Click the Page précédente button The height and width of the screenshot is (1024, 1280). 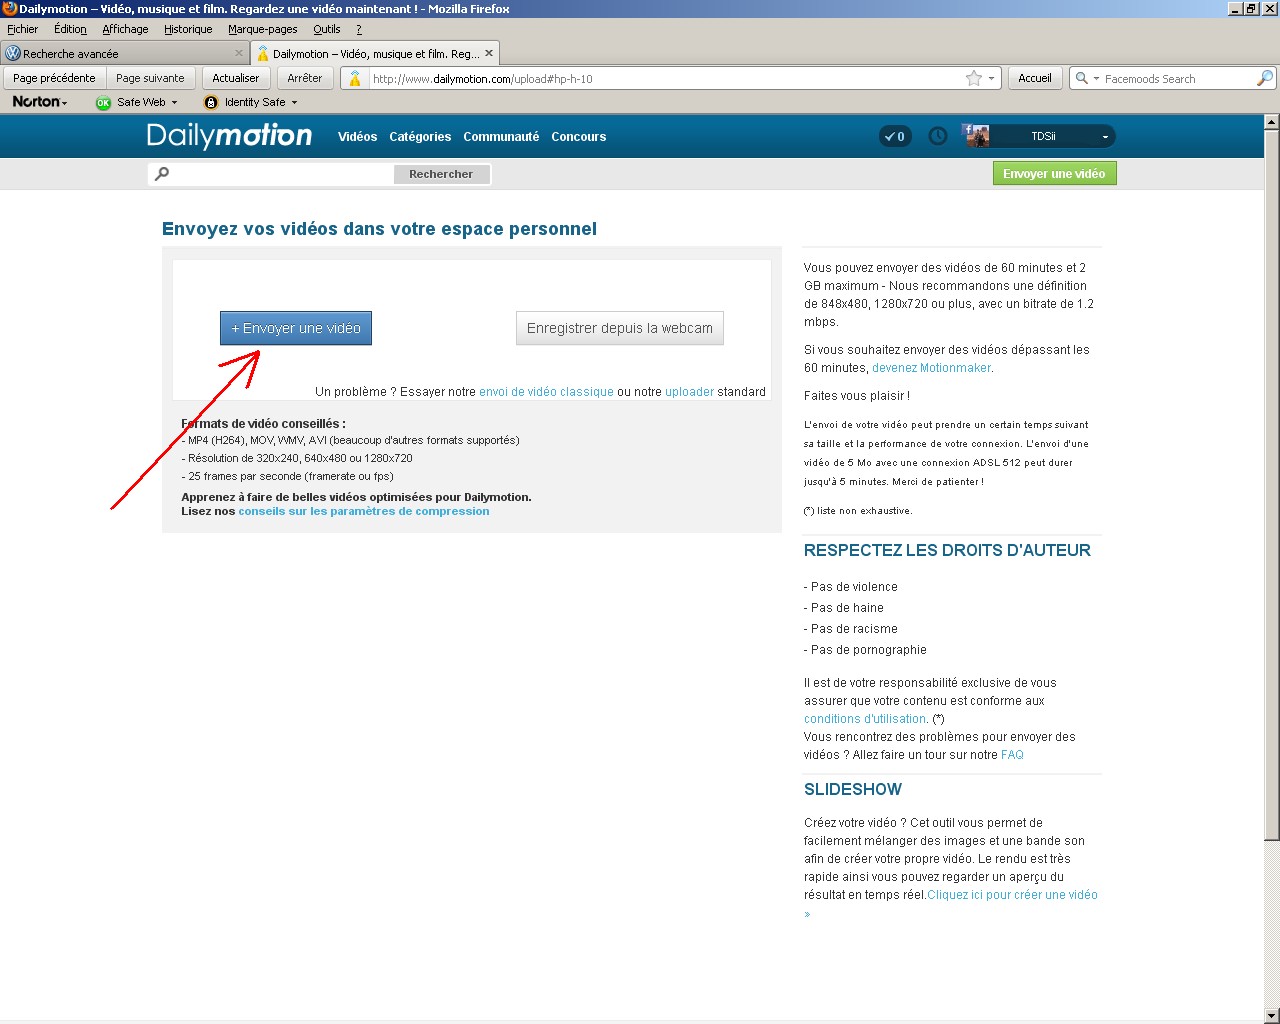[54, 78]
